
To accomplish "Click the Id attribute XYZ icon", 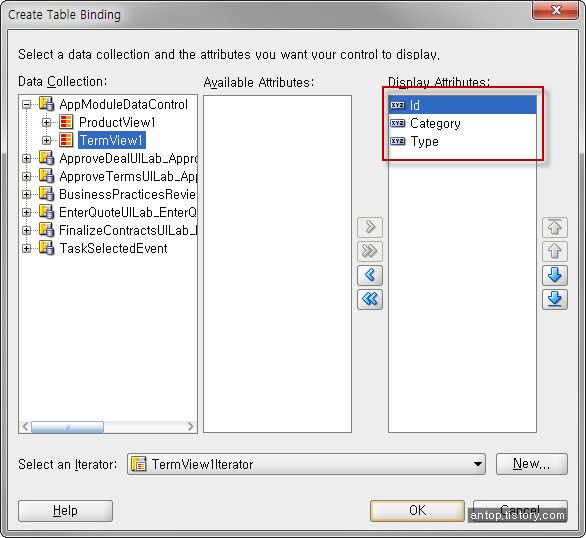I will tap(398, 105).
